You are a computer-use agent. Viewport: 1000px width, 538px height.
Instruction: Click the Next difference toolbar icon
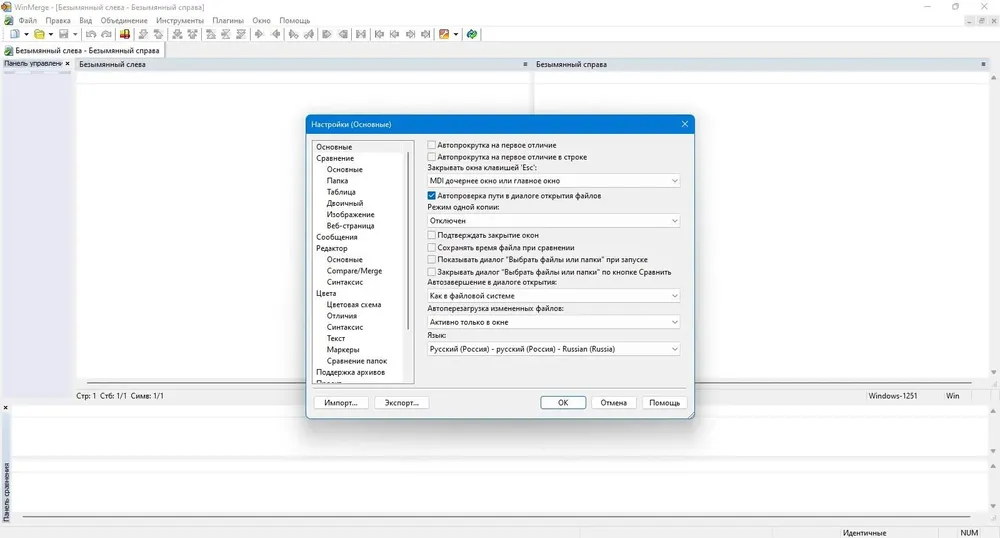point(143,34)
